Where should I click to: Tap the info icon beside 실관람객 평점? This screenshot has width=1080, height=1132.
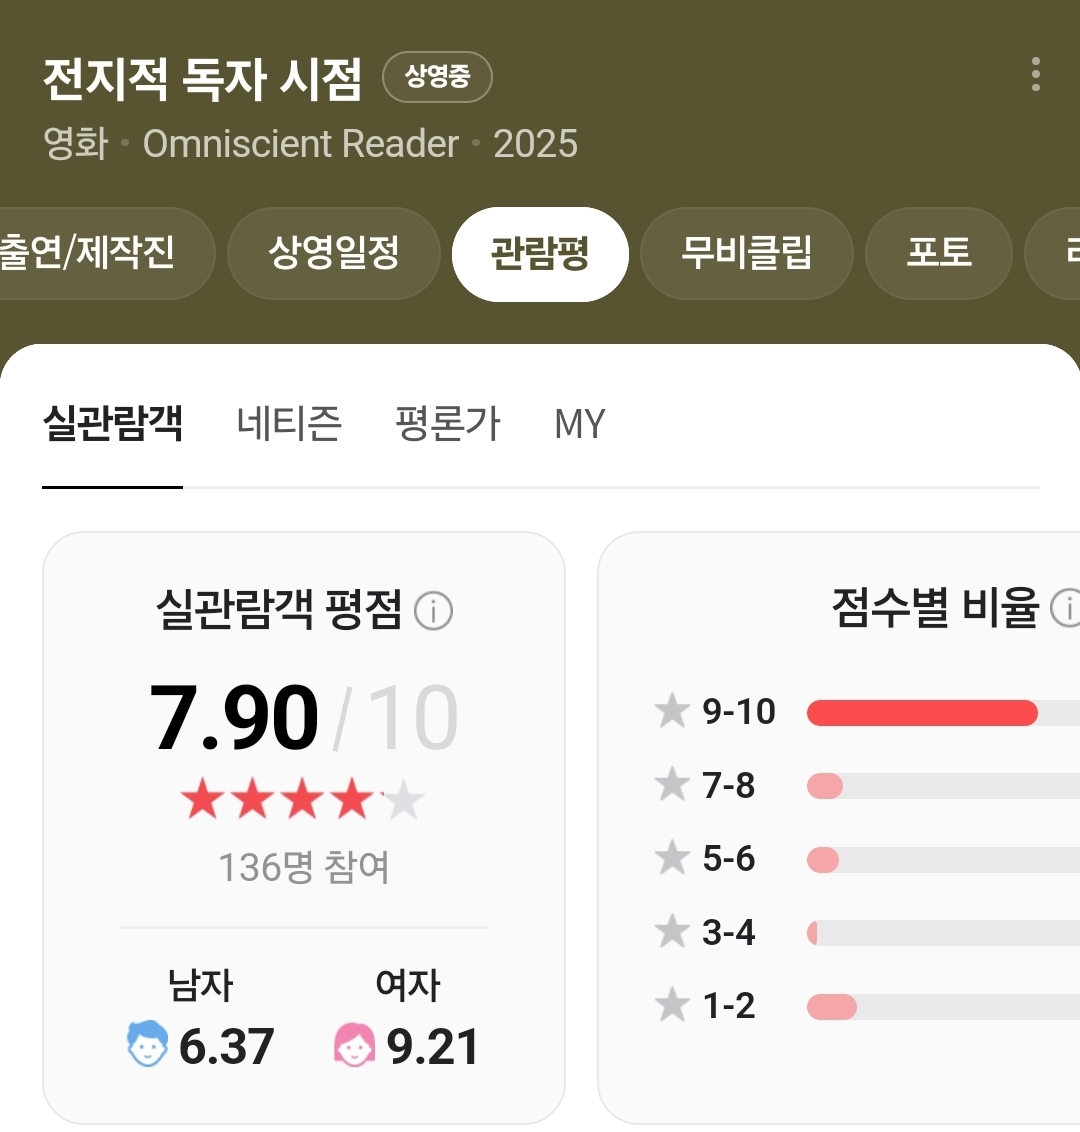point(433,610)
